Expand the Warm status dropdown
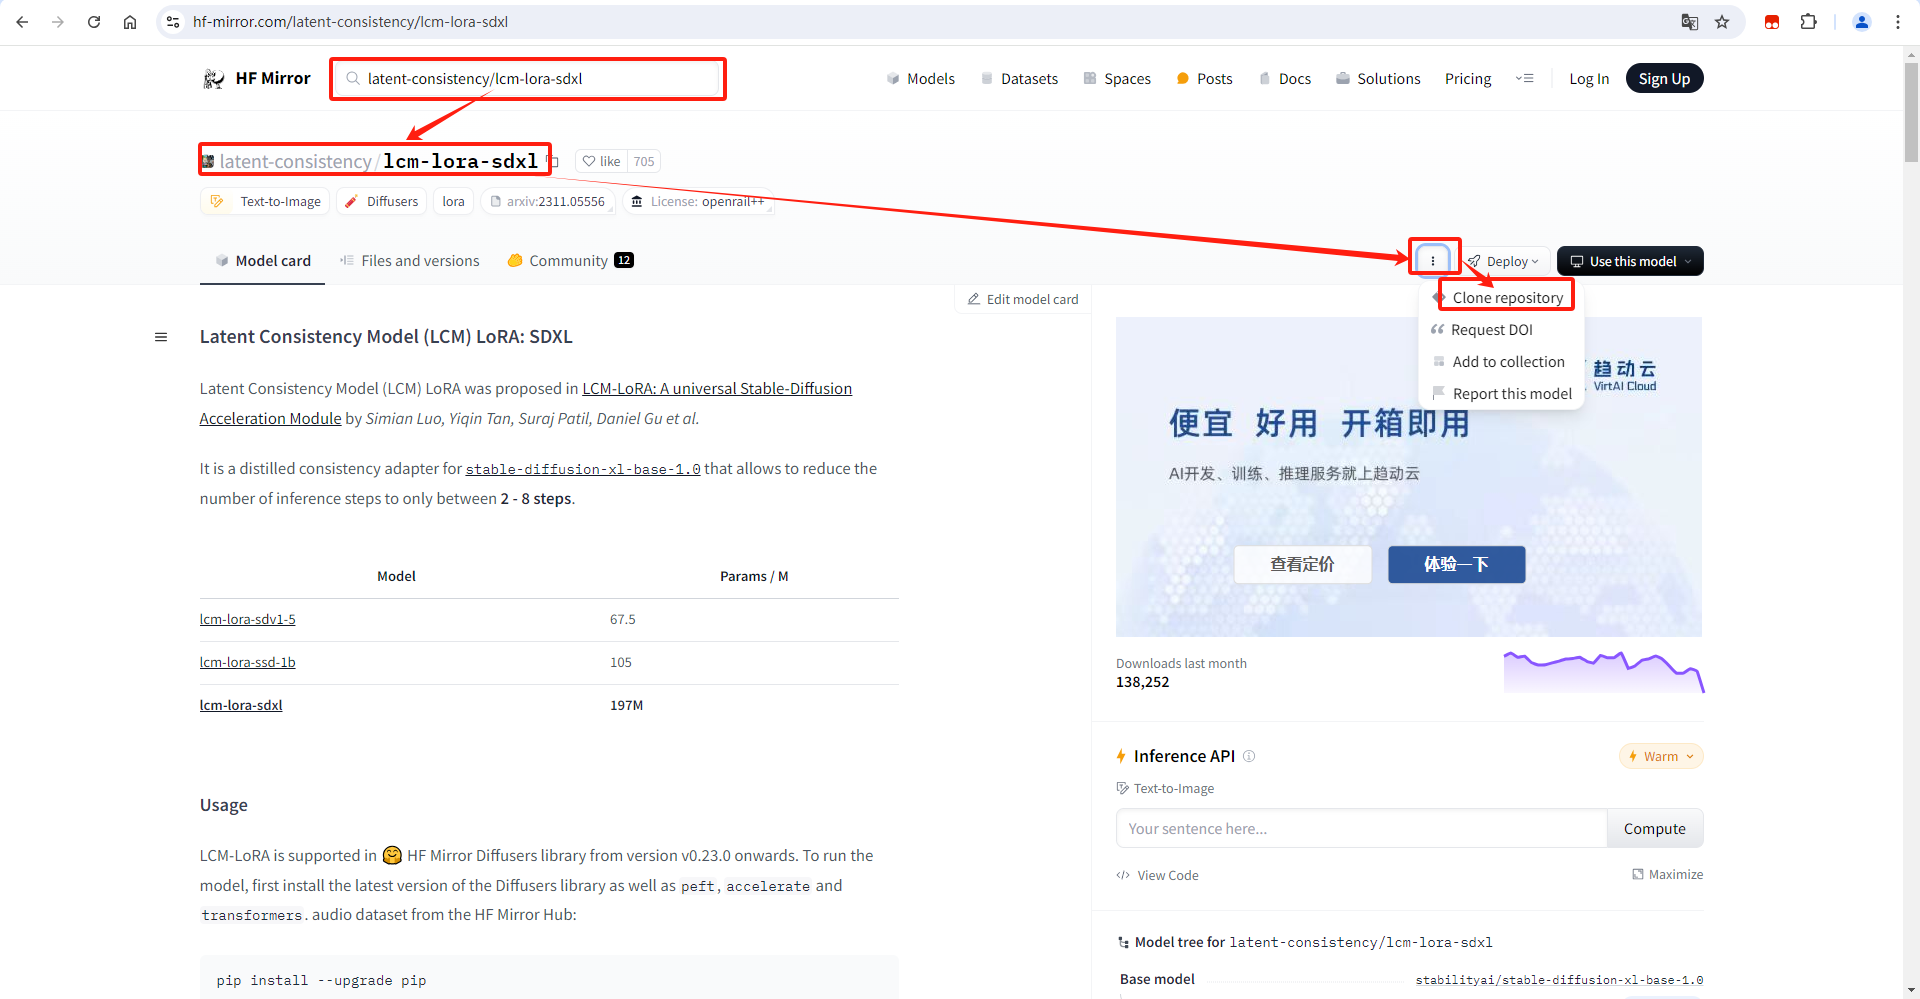1920x999 pixels. point(1661,756)
